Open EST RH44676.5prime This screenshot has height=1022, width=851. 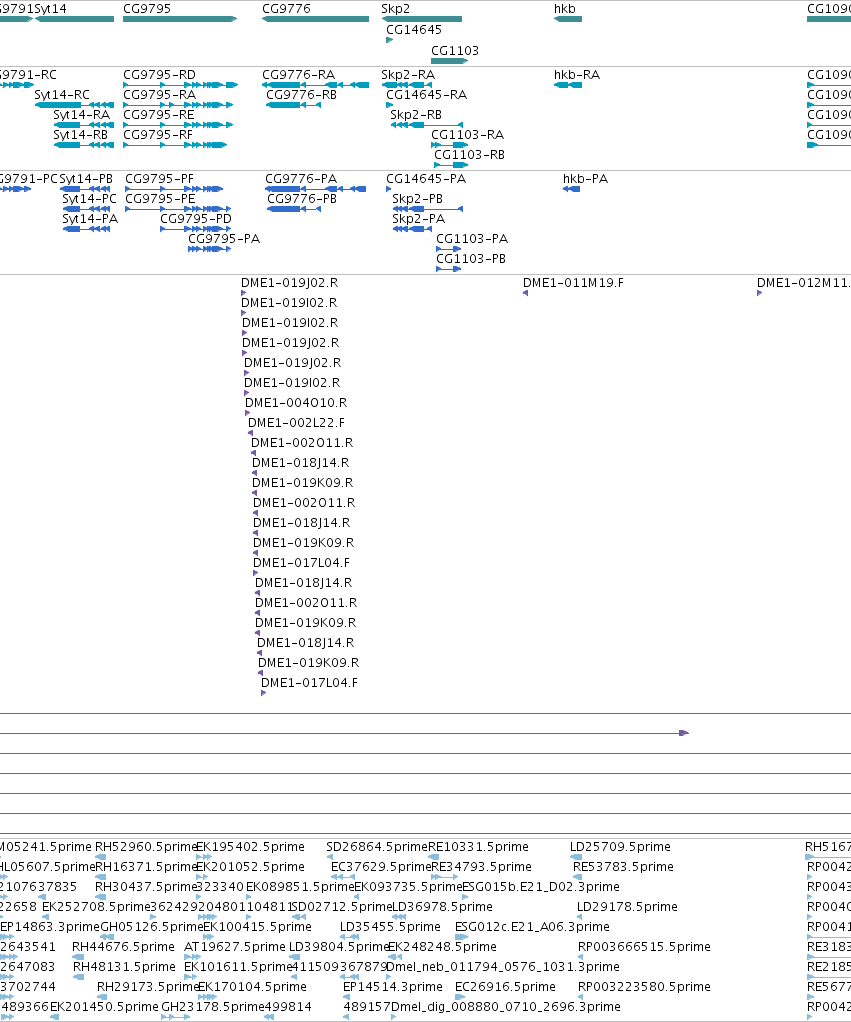[x=78, y=957]
